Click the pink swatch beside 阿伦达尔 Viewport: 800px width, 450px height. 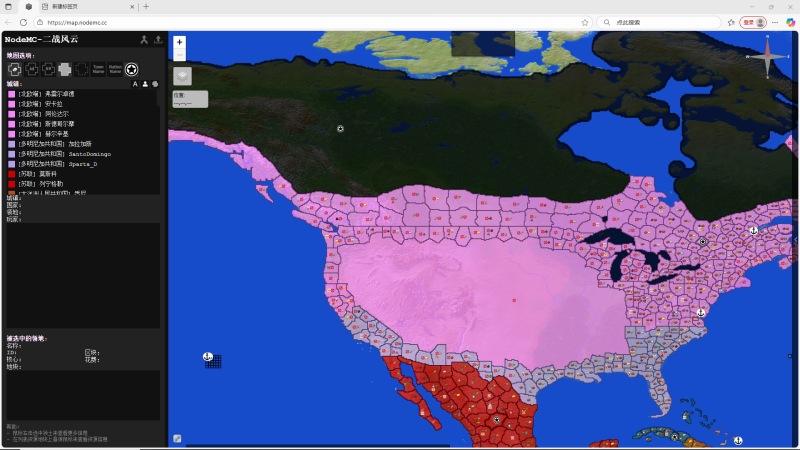(x=12, y=114)
